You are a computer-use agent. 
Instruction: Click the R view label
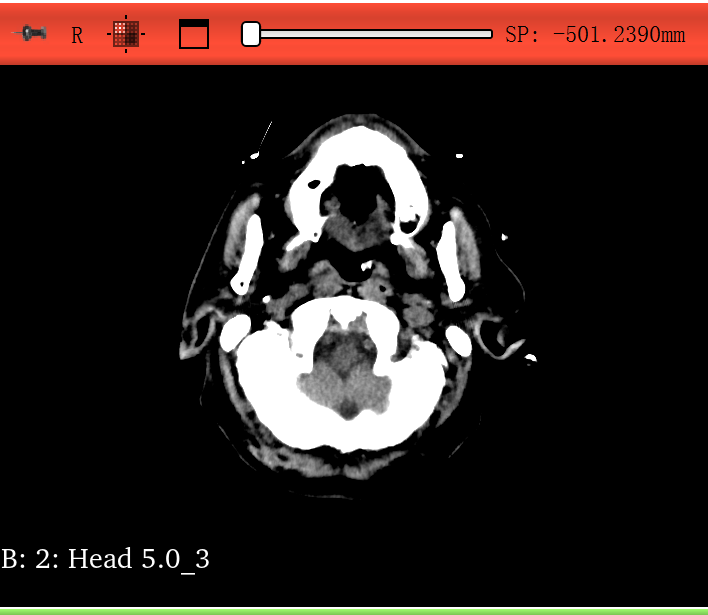pyautogui.click(x=77, y=36)
